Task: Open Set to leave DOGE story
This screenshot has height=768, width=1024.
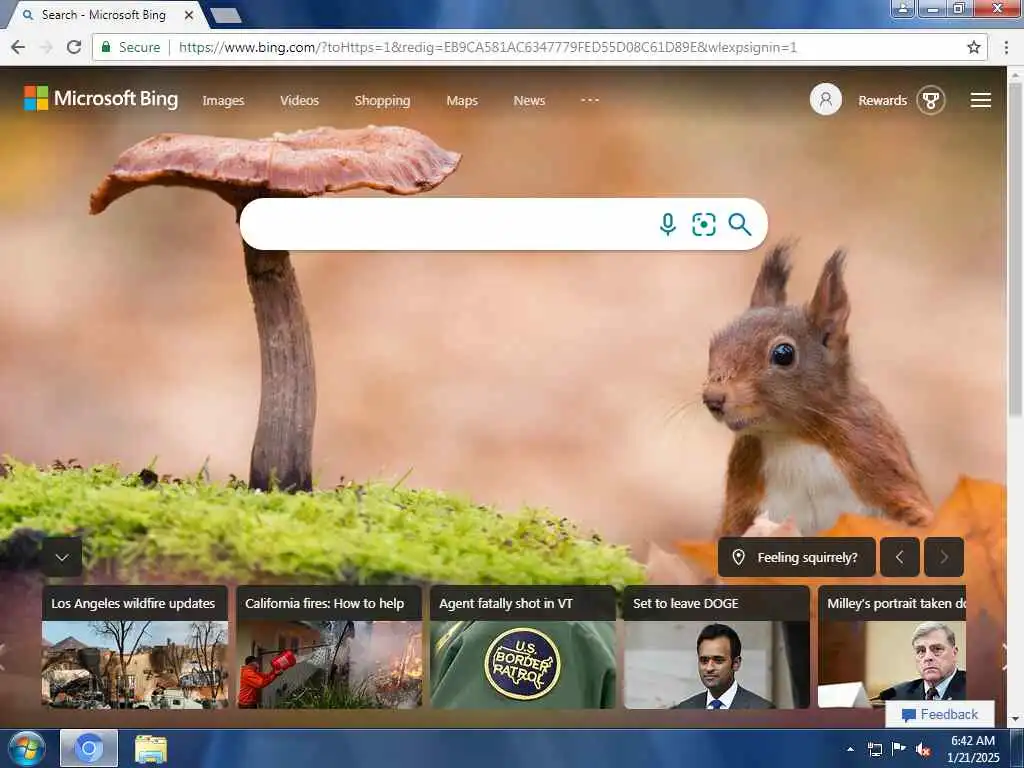Action: point(686,603)
